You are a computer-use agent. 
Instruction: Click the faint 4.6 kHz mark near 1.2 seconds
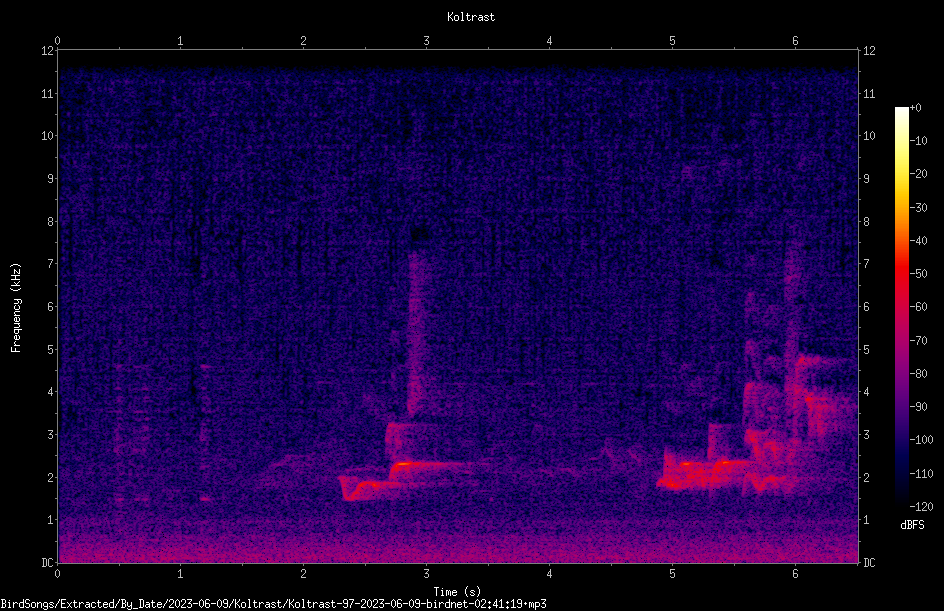click(206, 365)
